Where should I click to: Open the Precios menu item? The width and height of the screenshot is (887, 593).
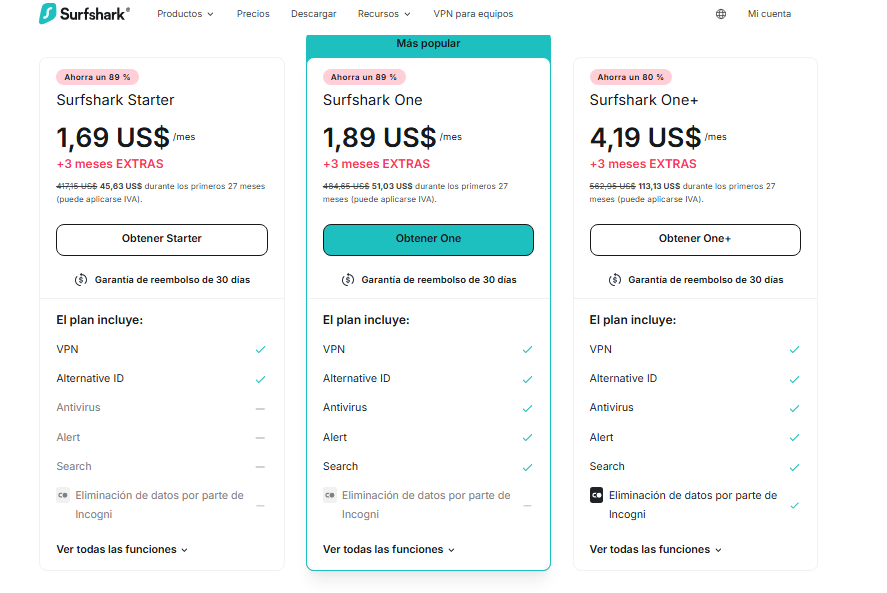(253, 14)
